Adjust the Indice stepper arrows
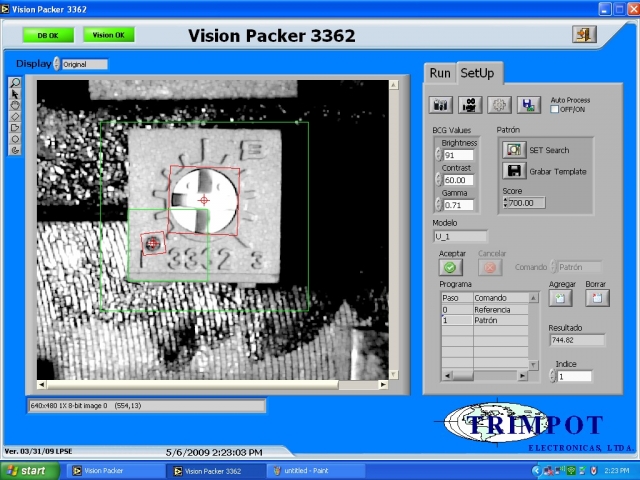Screen dimensions: 640x480 pos(553,376)
